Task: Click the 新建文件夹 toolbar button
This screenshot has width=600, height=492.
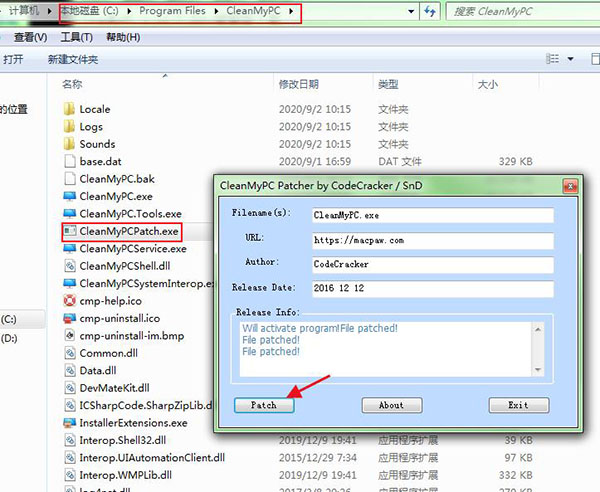Action: (x=72, y=60)
